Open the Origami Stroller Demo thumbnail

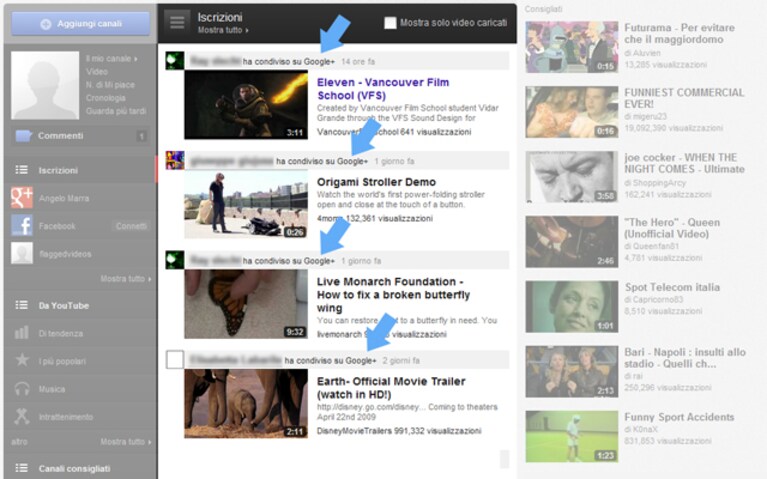tap(246, 204)
